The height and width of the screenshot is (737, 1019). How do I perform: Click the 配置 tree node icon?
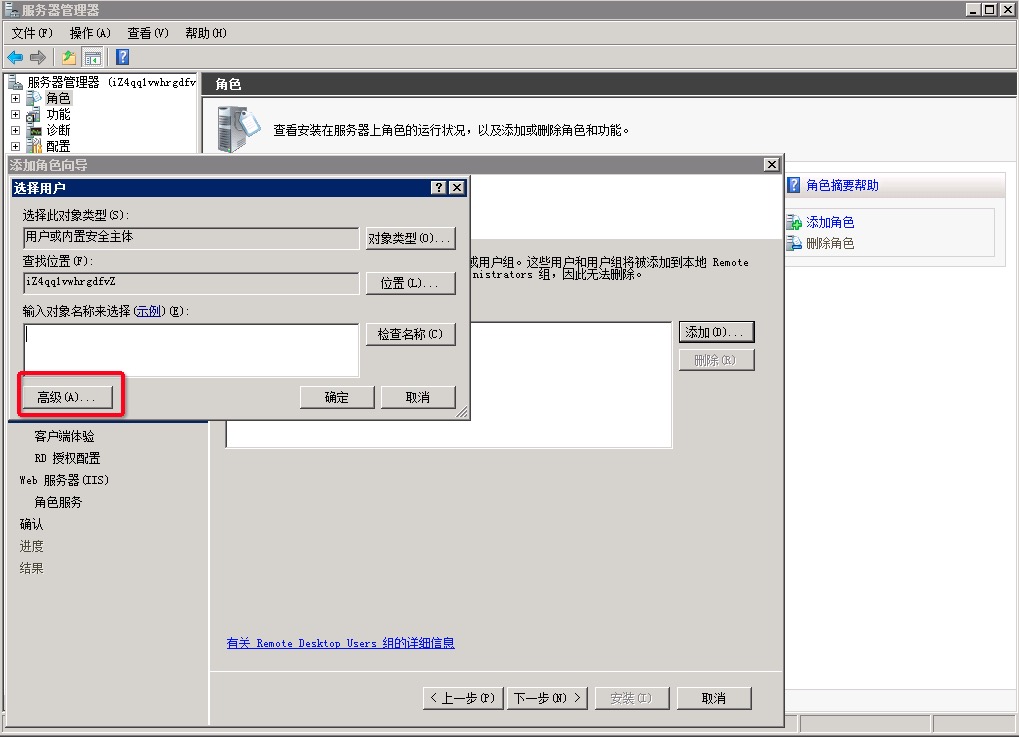pyautogui.click(x=34, y=146)
